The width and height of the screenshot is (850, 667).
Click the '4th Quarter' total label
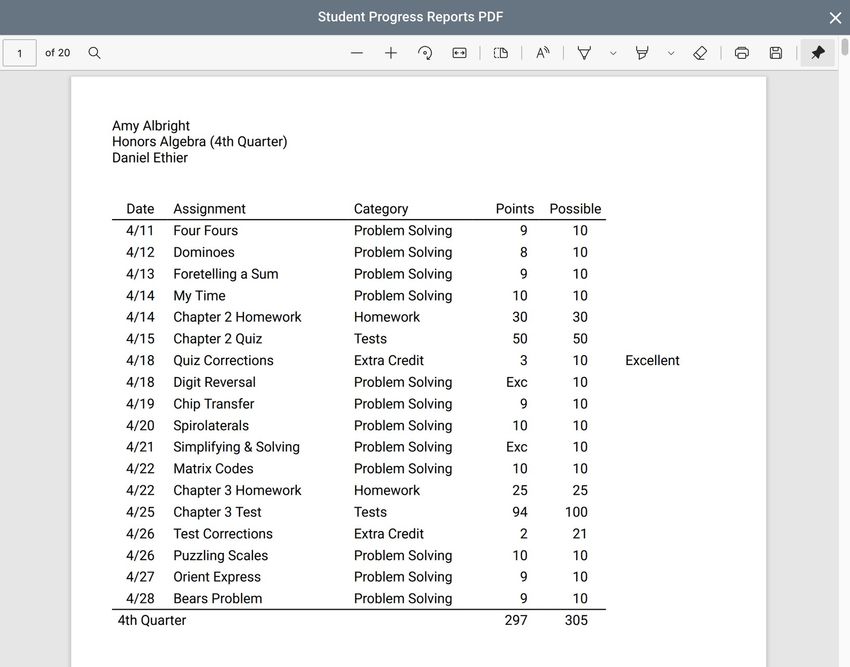[x=152, y=620]
